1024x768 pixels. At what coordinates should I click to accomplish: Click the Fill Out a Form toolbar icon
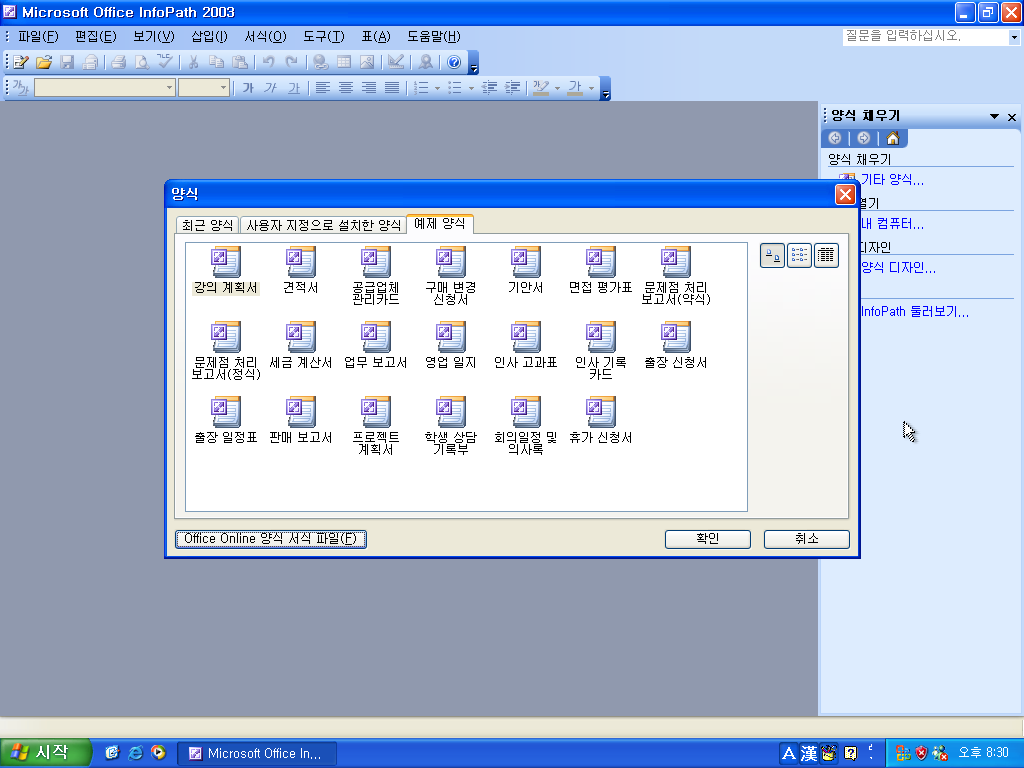[x=21, y=62]
